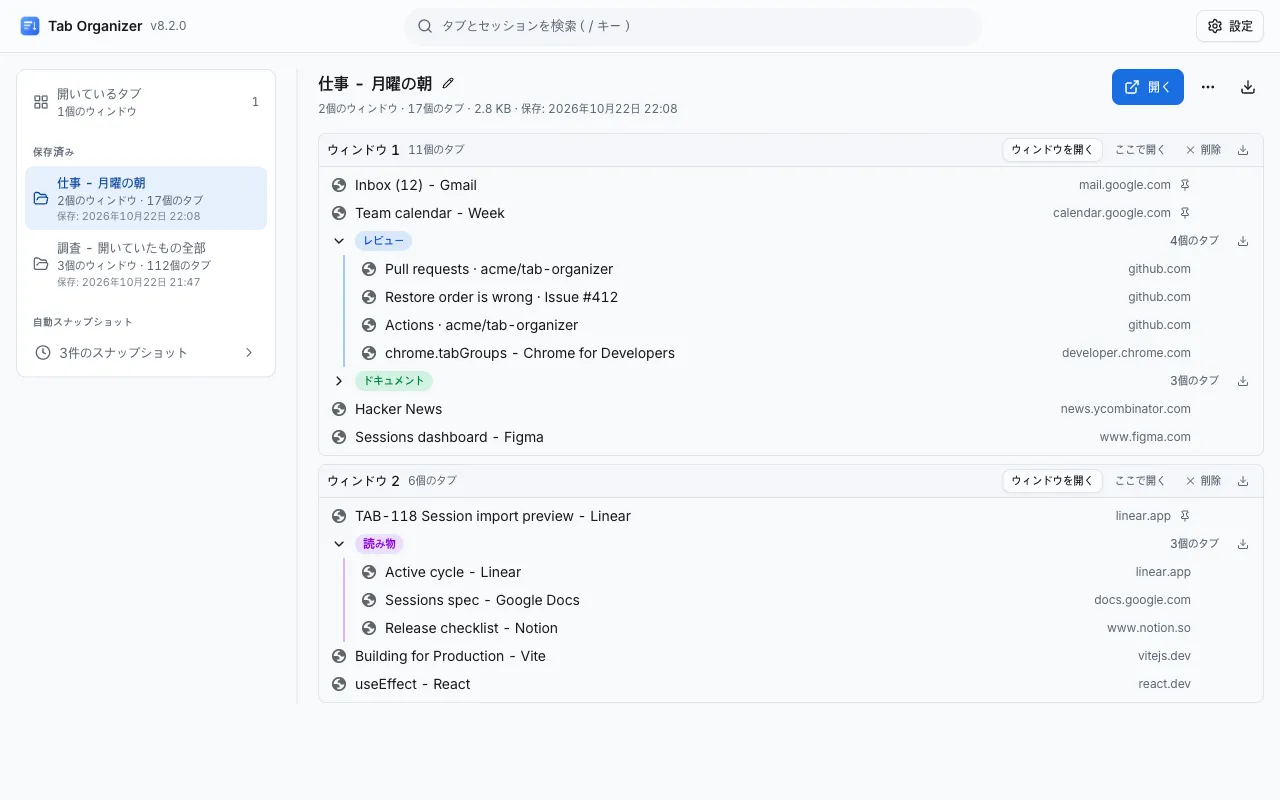Collapse the レビュー tab group

click(x=339, y=241)
